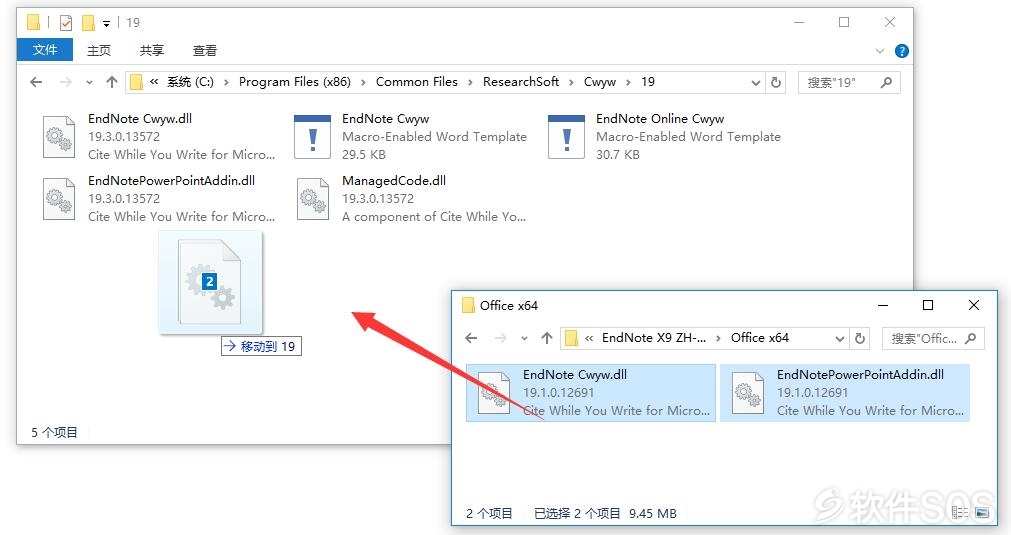Click back arrow in Office x64 window
Viewport: 1011px width, 535px height.
471,338
